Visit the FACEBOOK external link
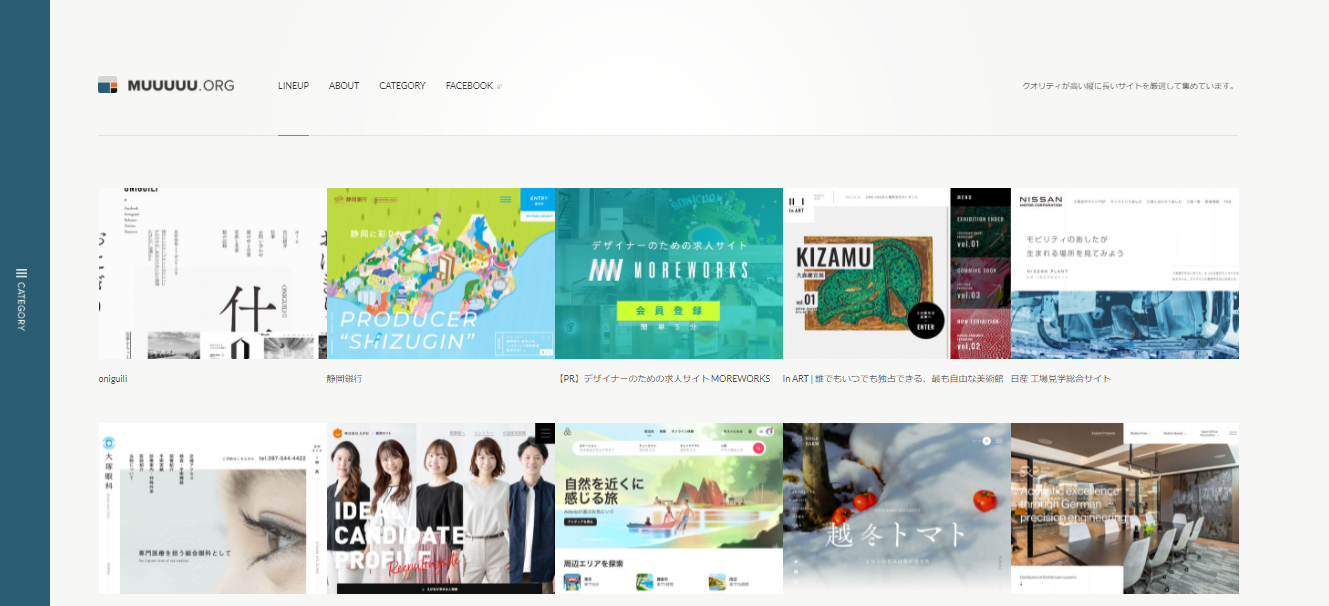This screenshot has width=1329, height=606. pos(472,86)
